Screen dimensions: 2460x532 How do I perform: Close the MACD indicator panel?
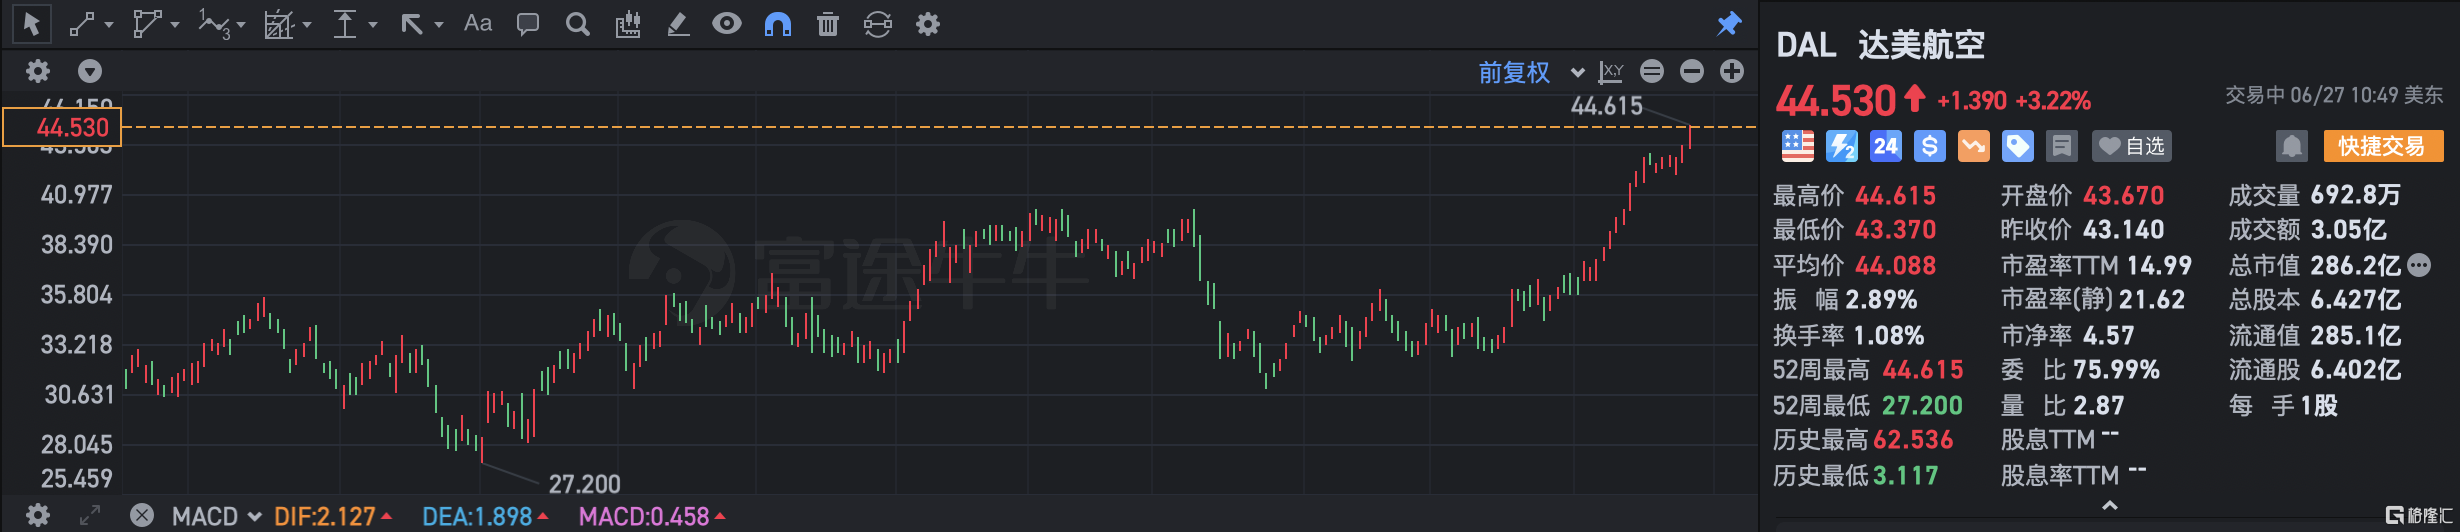pos(142,515)
